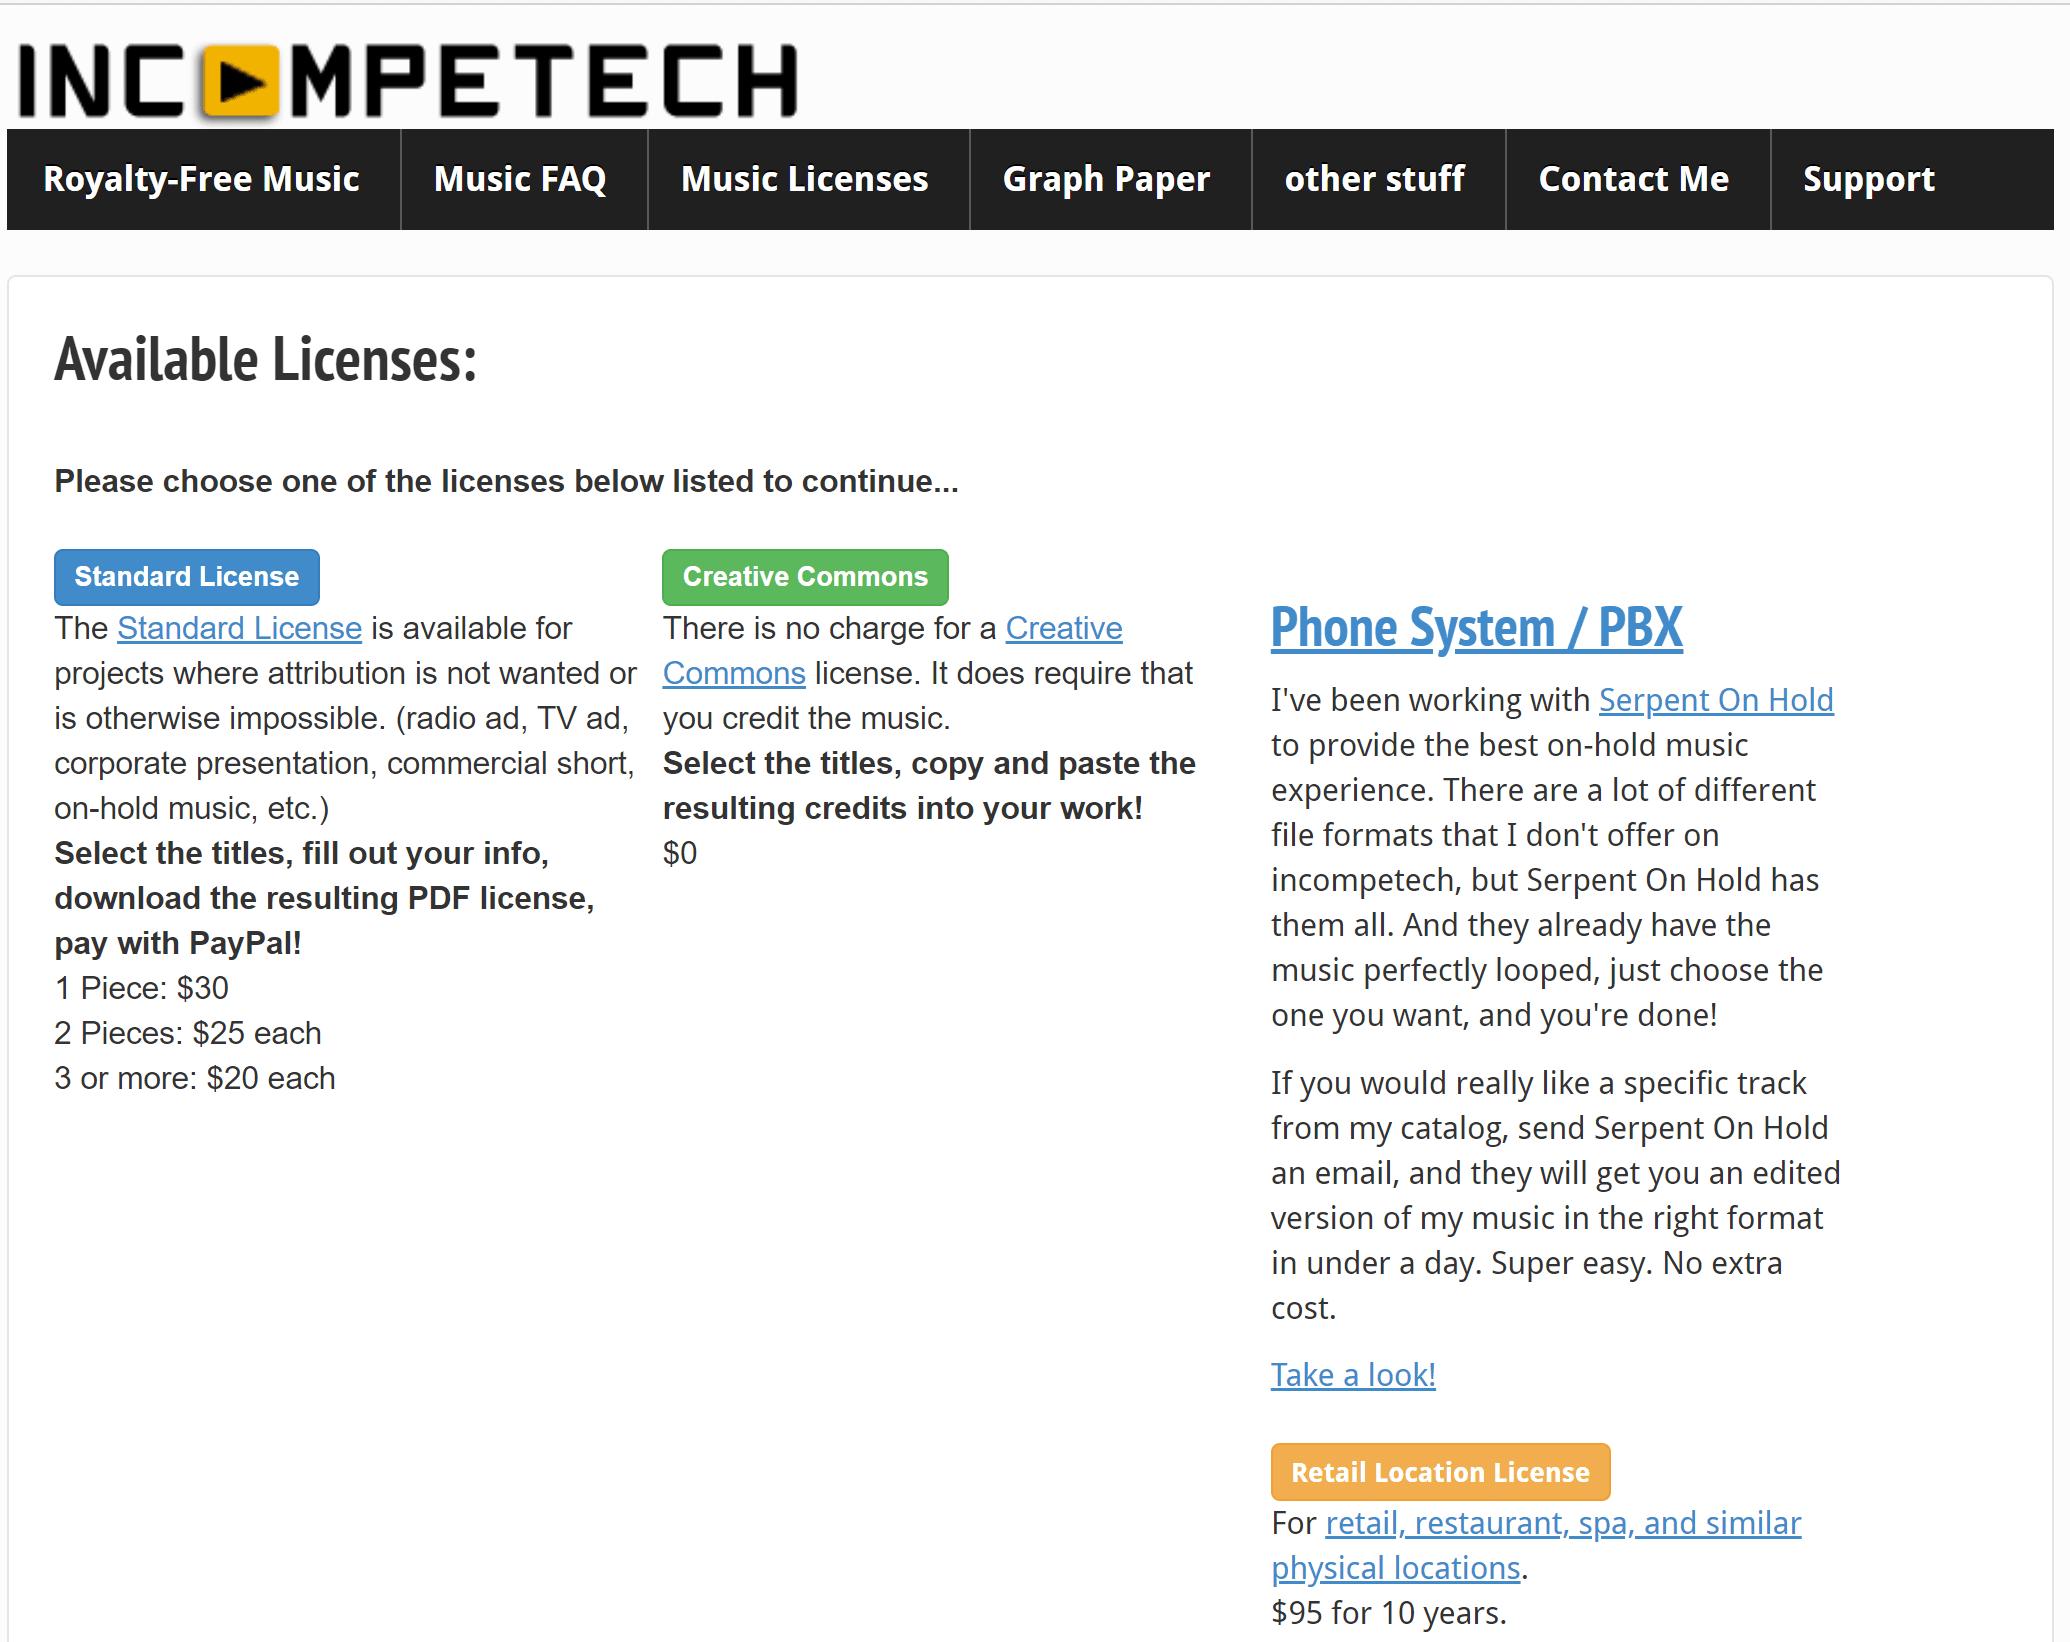Image resolution: width=2070 pixels, height=1642 pixels.
Task: Choose the green Creative Commons button
Action: pos(805,577)
